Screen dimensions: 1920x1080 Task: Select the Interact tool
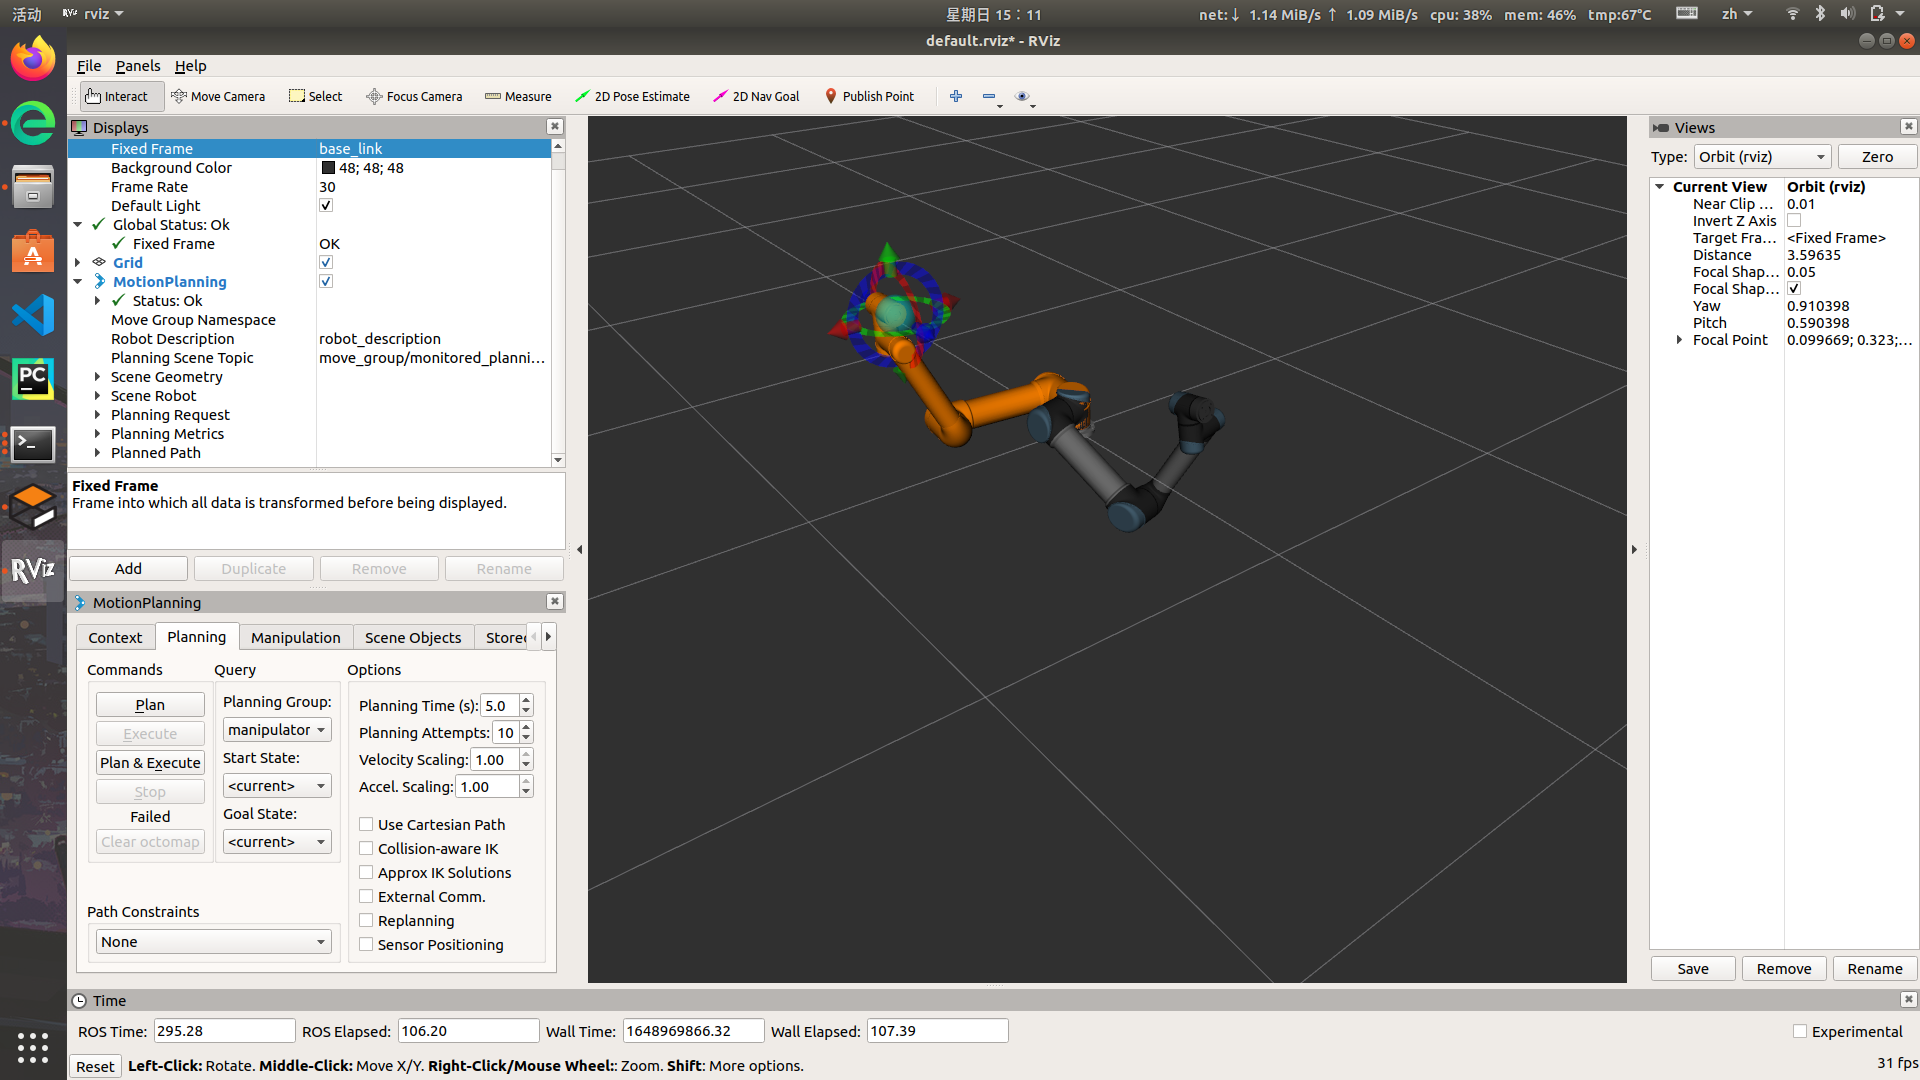tap(121, 96)
